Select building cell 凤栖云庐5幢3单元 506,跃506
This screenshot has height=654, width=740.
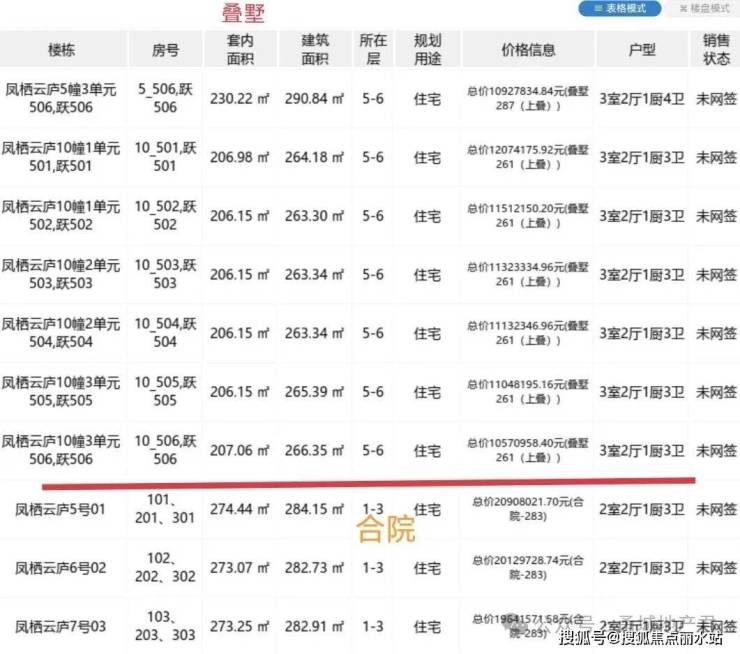[61, 98]
